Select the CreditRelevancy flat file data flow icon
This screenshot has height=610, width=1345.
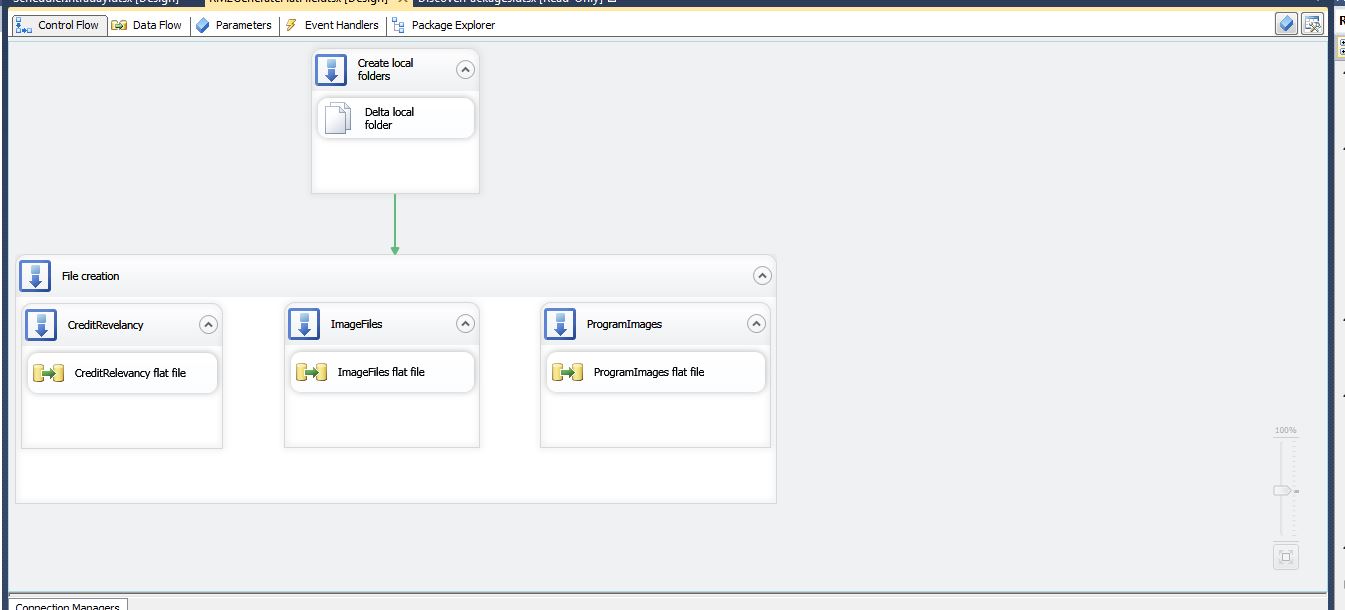pos(48,373)
